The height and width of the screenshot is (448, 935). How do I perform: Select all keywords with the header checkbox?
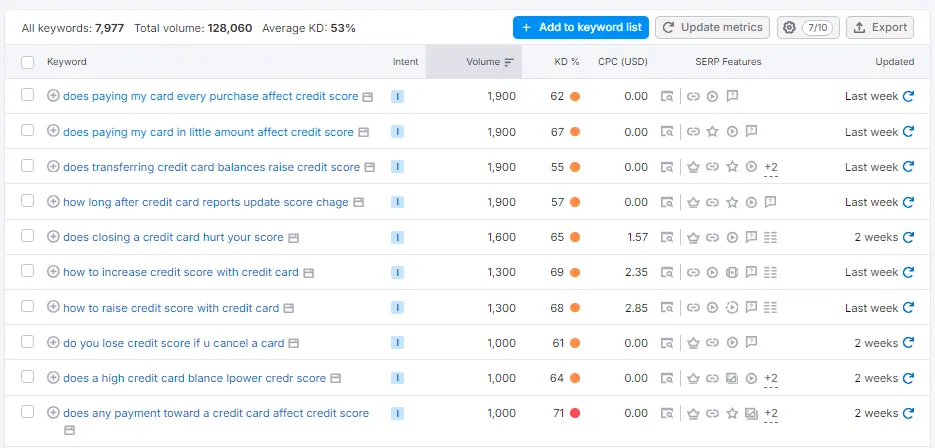(28, 62)
